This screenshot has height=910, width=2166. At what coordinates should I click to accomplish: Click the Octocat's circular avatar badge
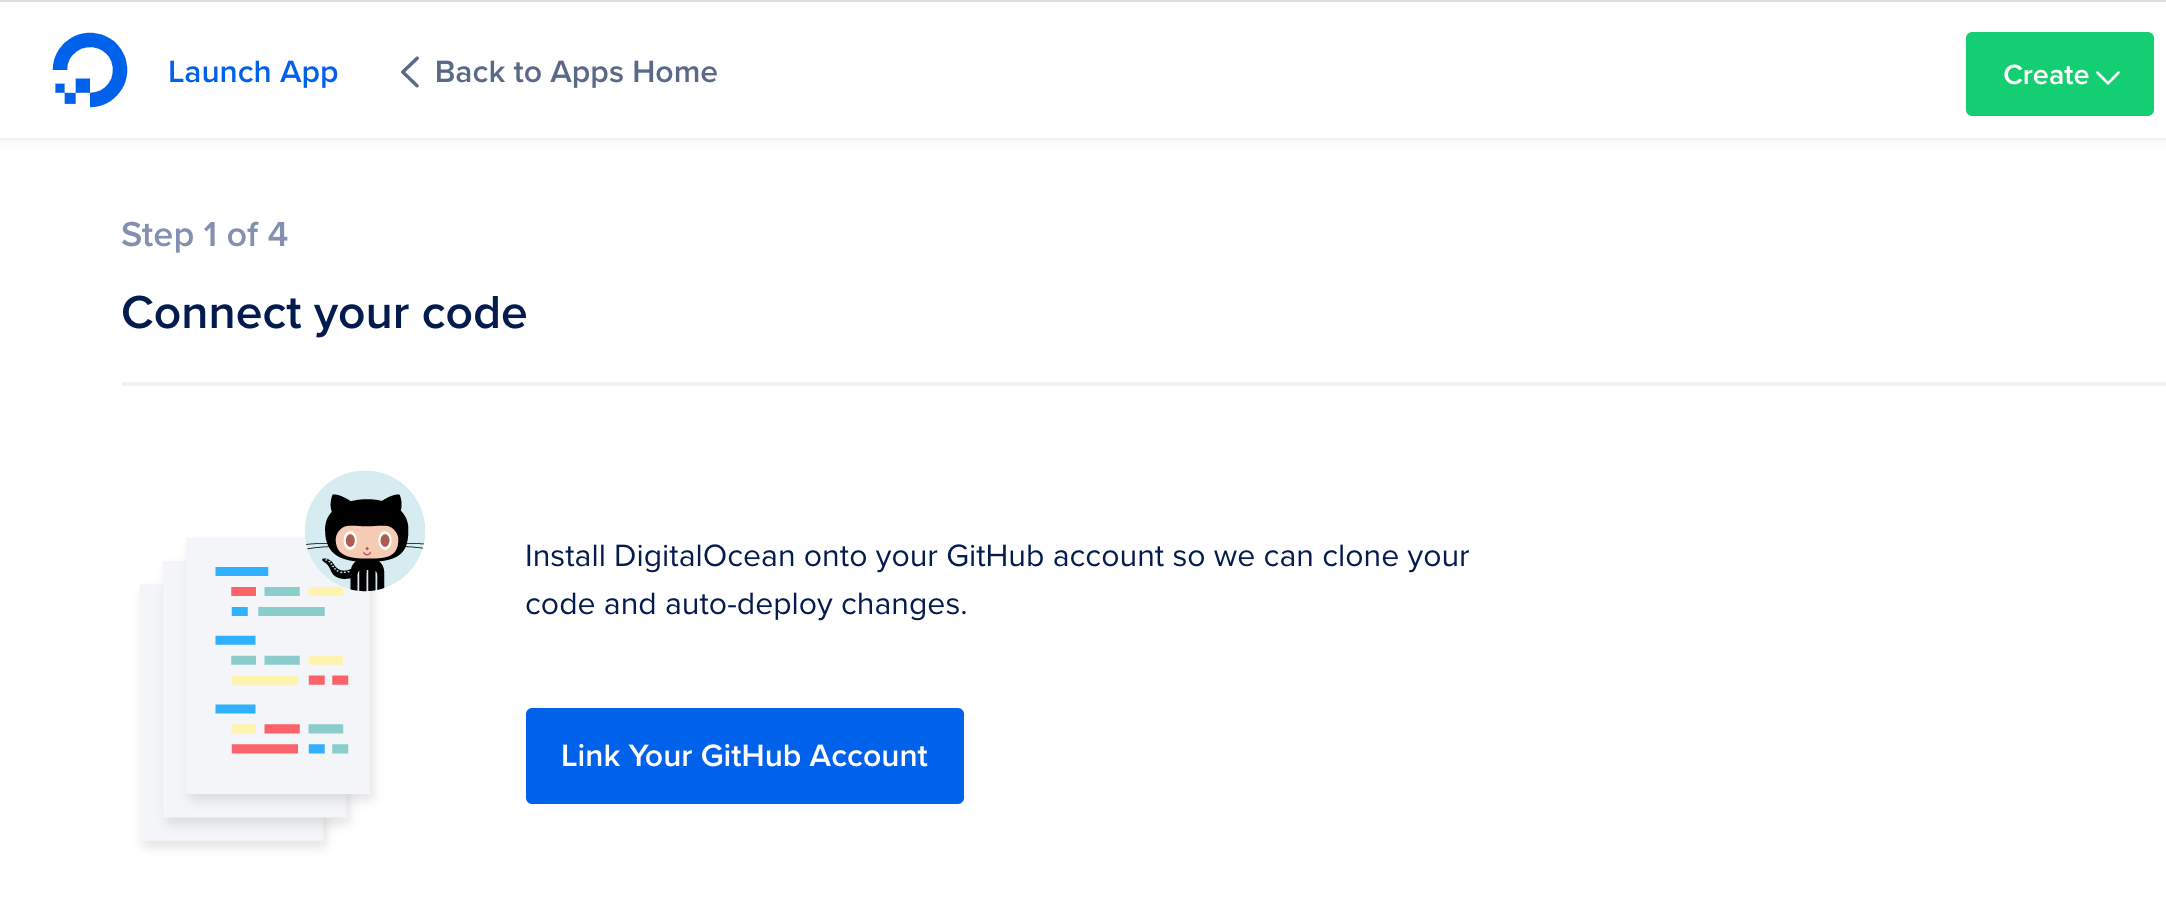coord(365,530)
